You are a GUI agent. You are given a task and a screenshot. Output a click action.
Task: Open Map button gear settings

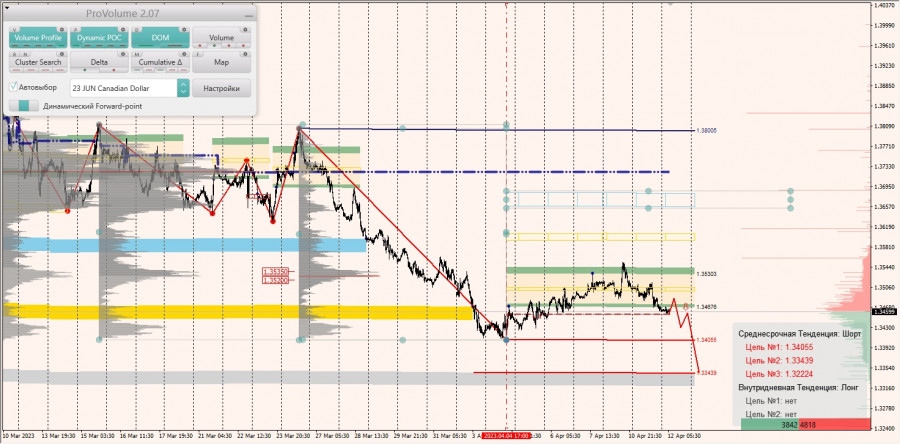coord(246,54)
